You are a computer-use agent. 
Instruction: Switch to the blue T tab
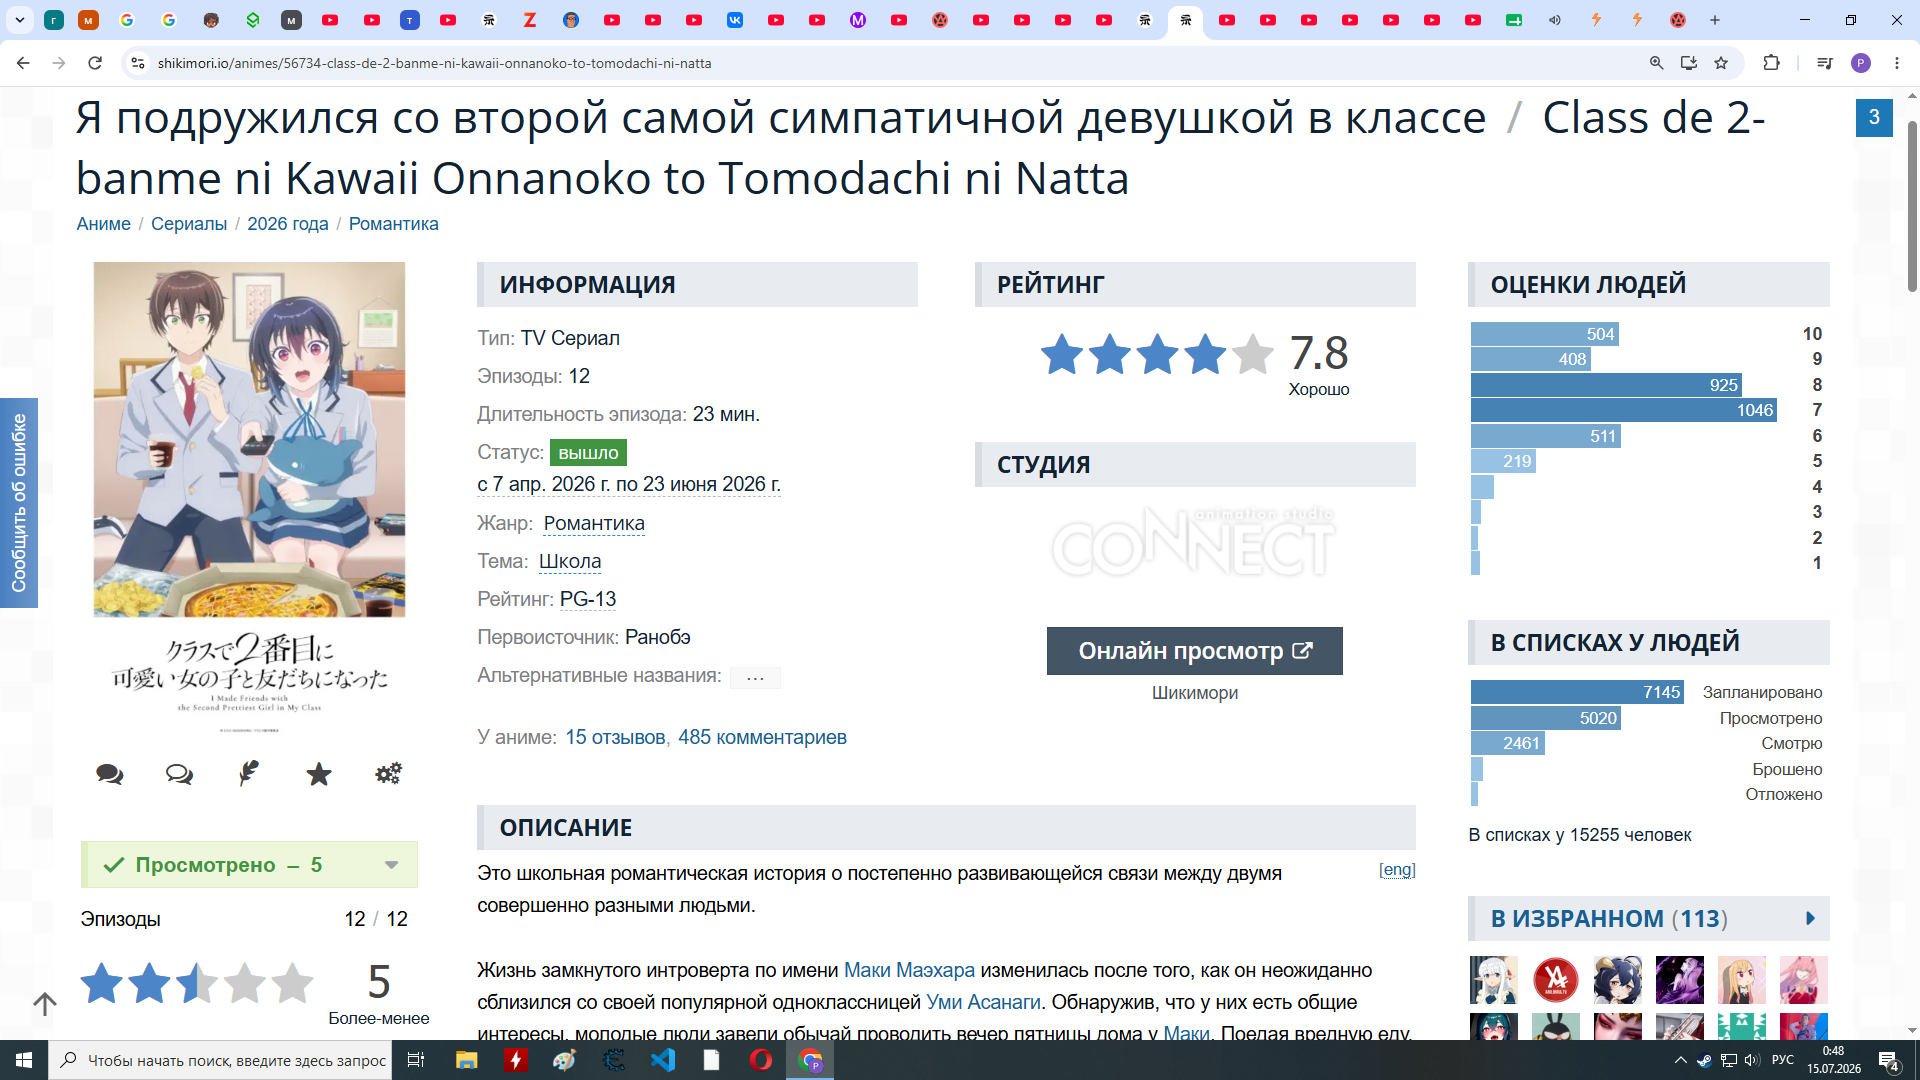(410, 20)
